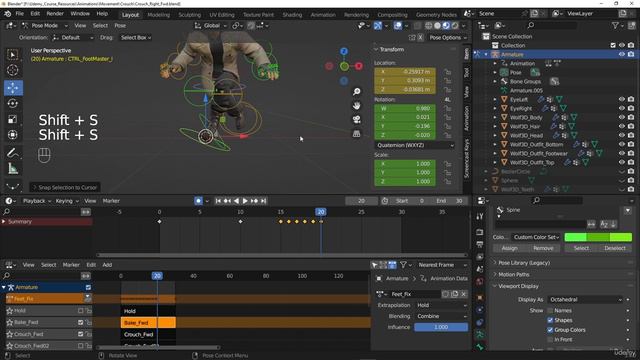
Task: Toggle Crouch_Fwd track mute checkbox
Action: click(80, 334)
